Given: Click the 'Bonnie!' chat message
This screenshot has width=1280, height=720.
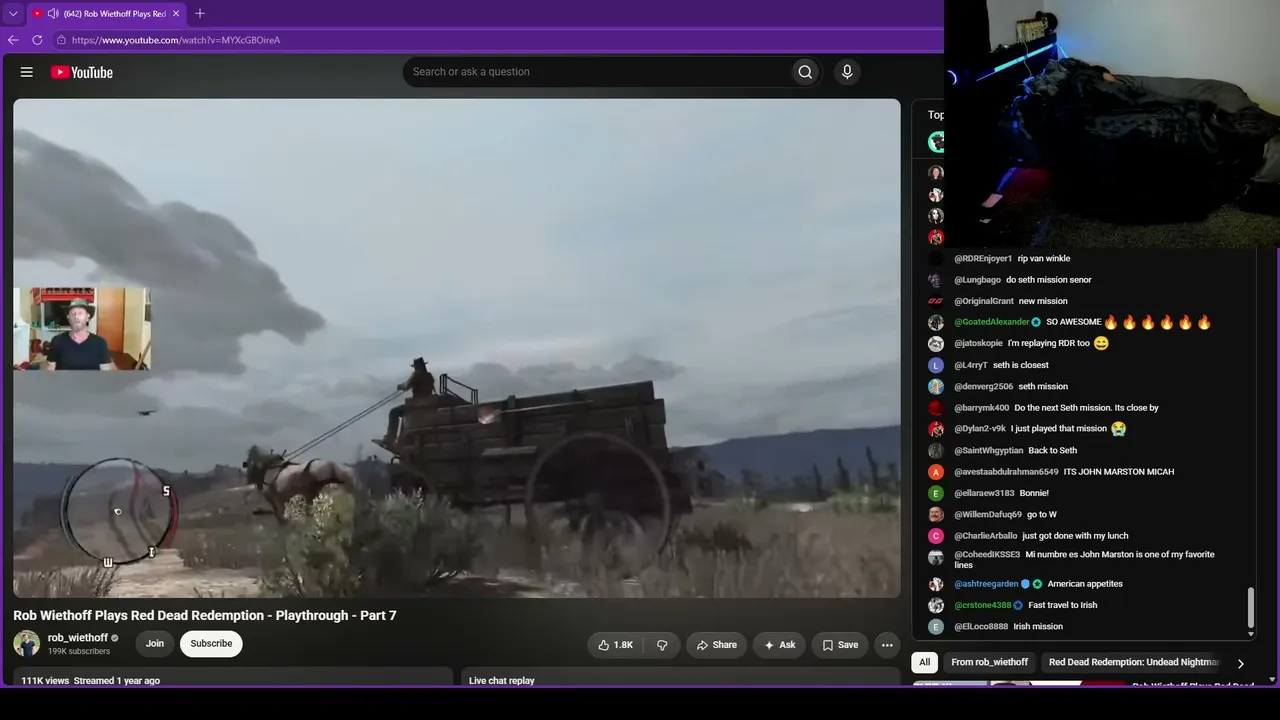Looking at the screenshot, I should (x=1034, y=493).
